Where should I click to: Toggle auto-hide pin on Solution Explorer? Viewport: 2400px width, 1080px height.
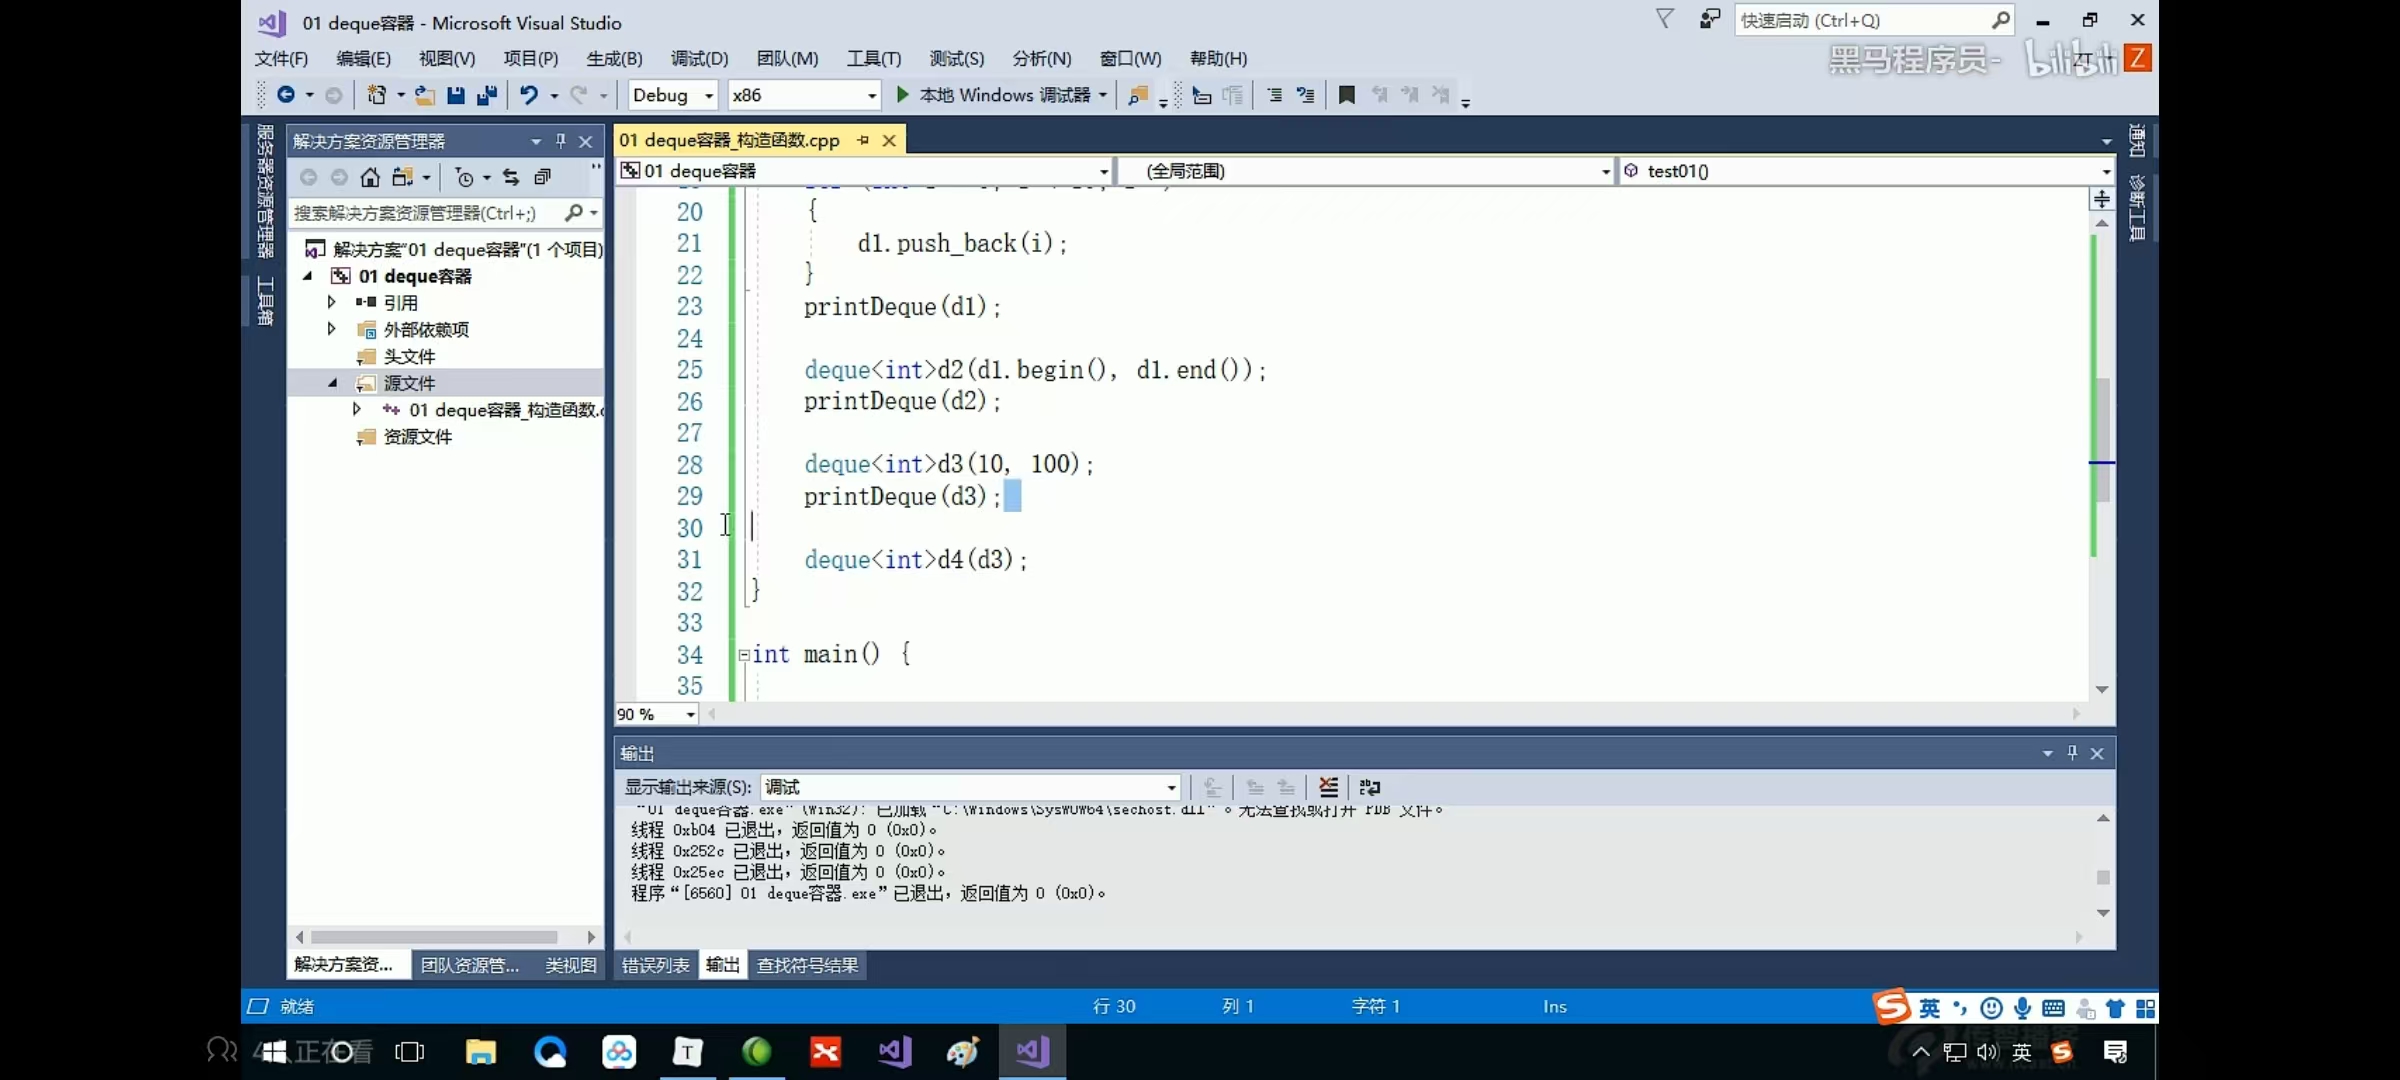pos(561,141)
